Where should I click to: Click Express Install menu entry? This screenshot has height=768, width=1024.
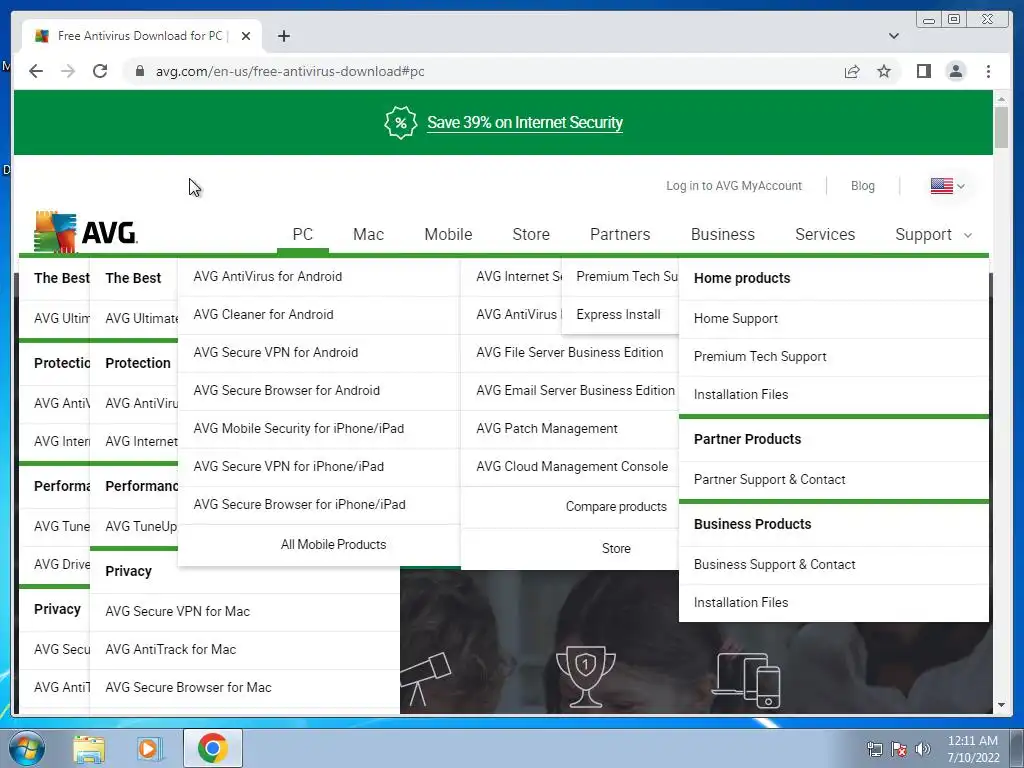click(x=618, y=315)
